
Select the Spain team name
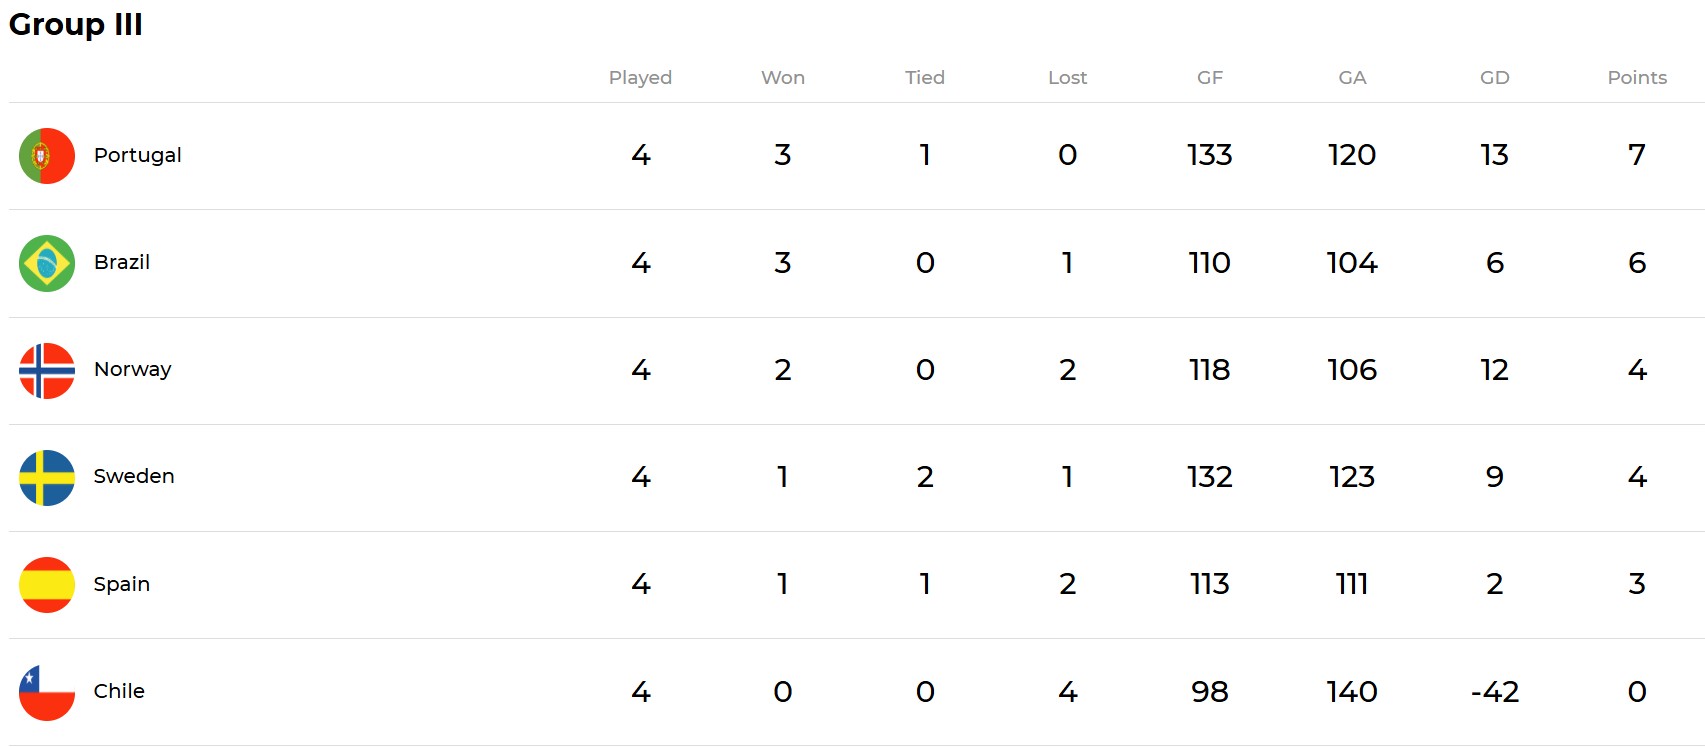click(122, 584)
